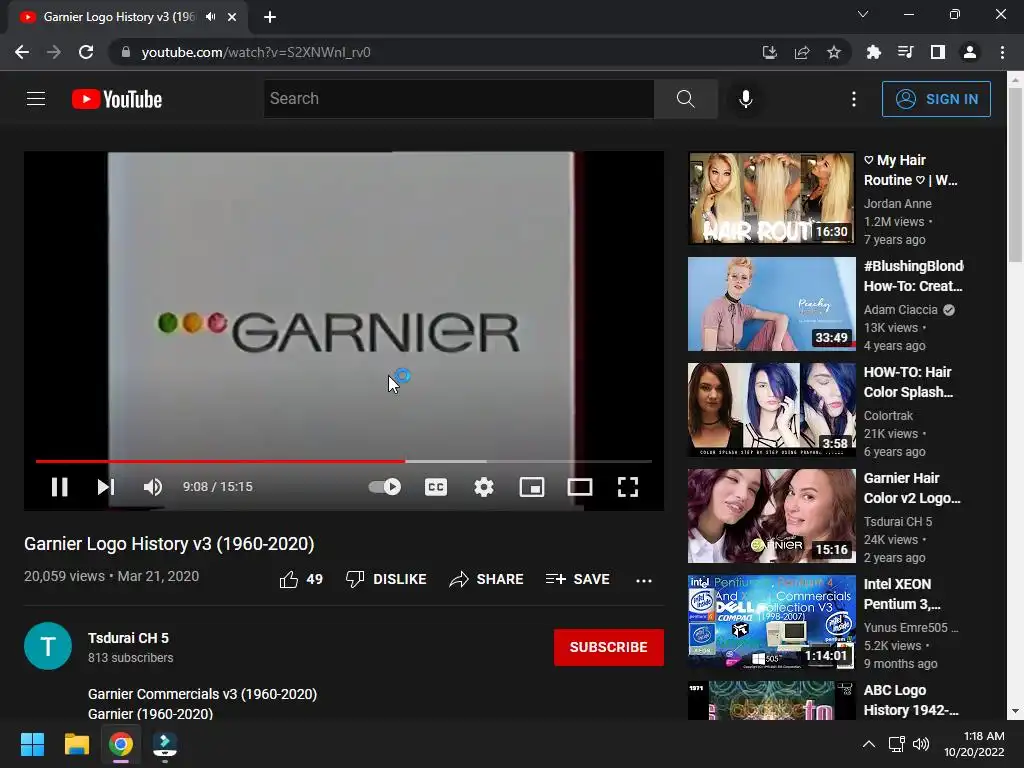
Task: Focus the YouTube search field
Action: (x=458, y=99)
